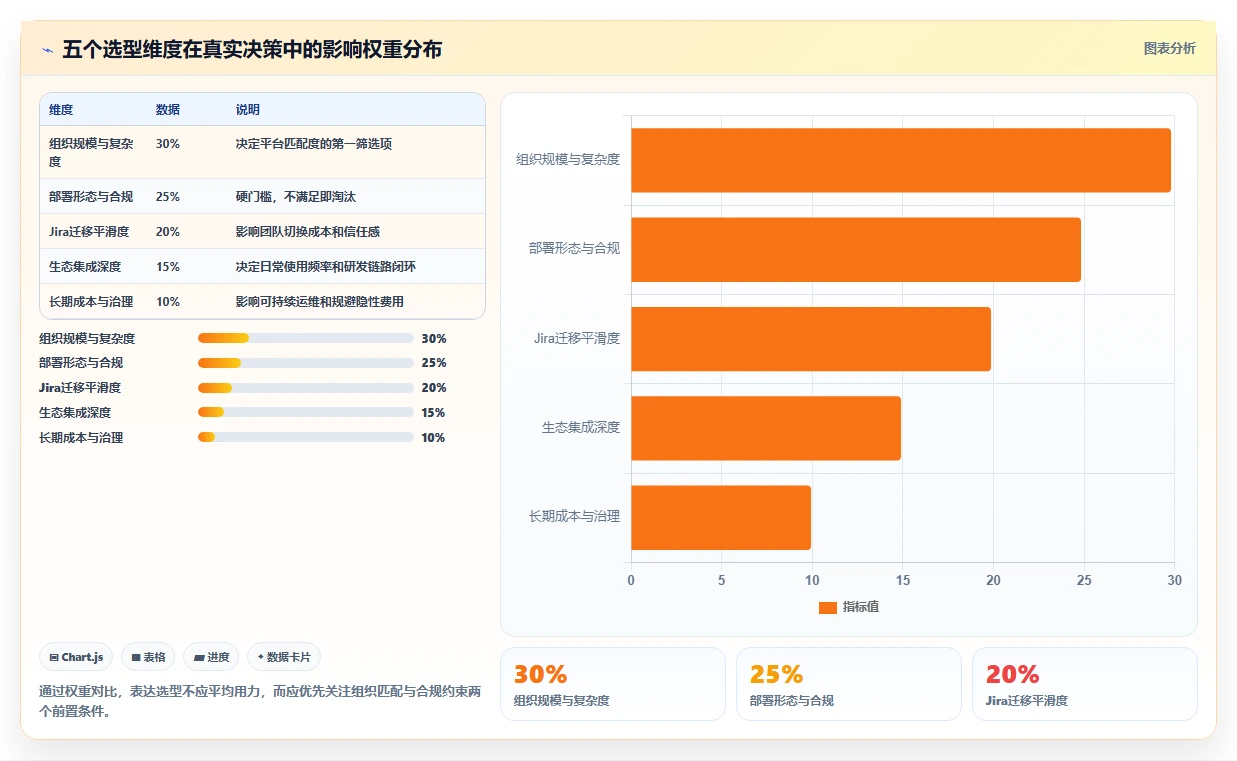The width and height of the screenshot is (1237, 761).
Task: Open the 30% 组织规模与复杂度 data card
Action: [x=613, y=684]
